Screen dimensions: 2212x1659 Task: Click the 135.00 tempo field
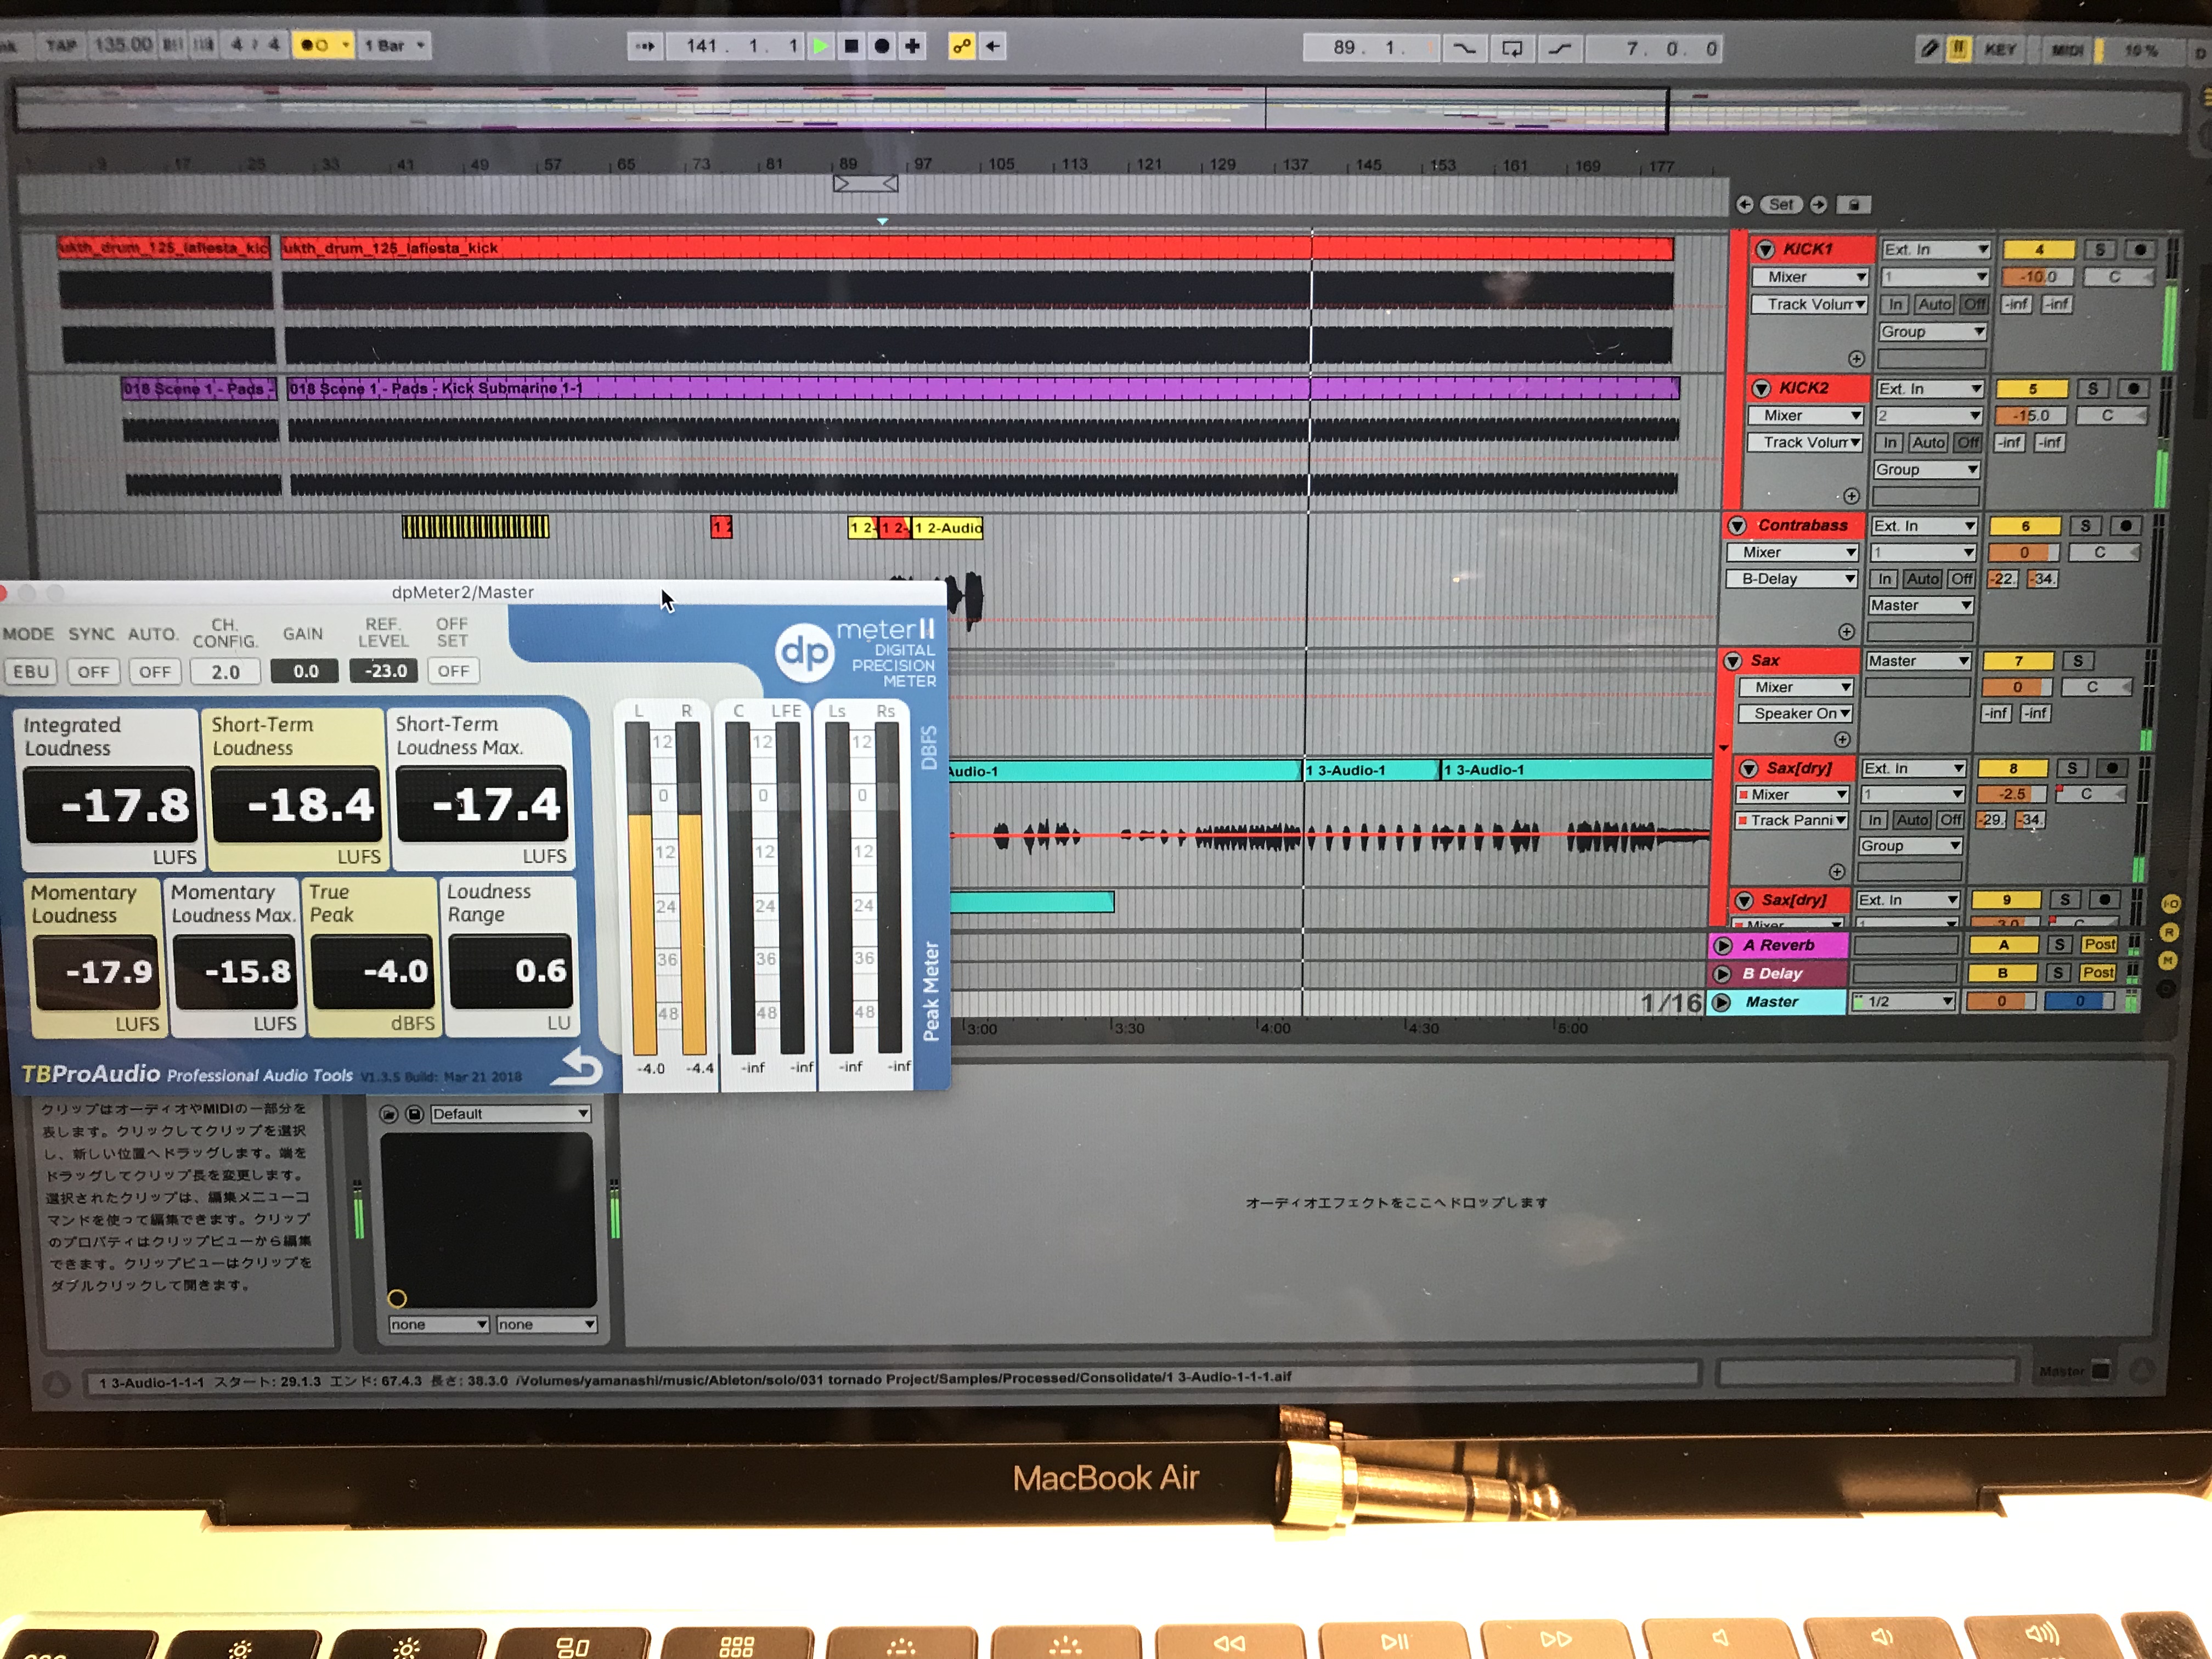pos(122,45)
